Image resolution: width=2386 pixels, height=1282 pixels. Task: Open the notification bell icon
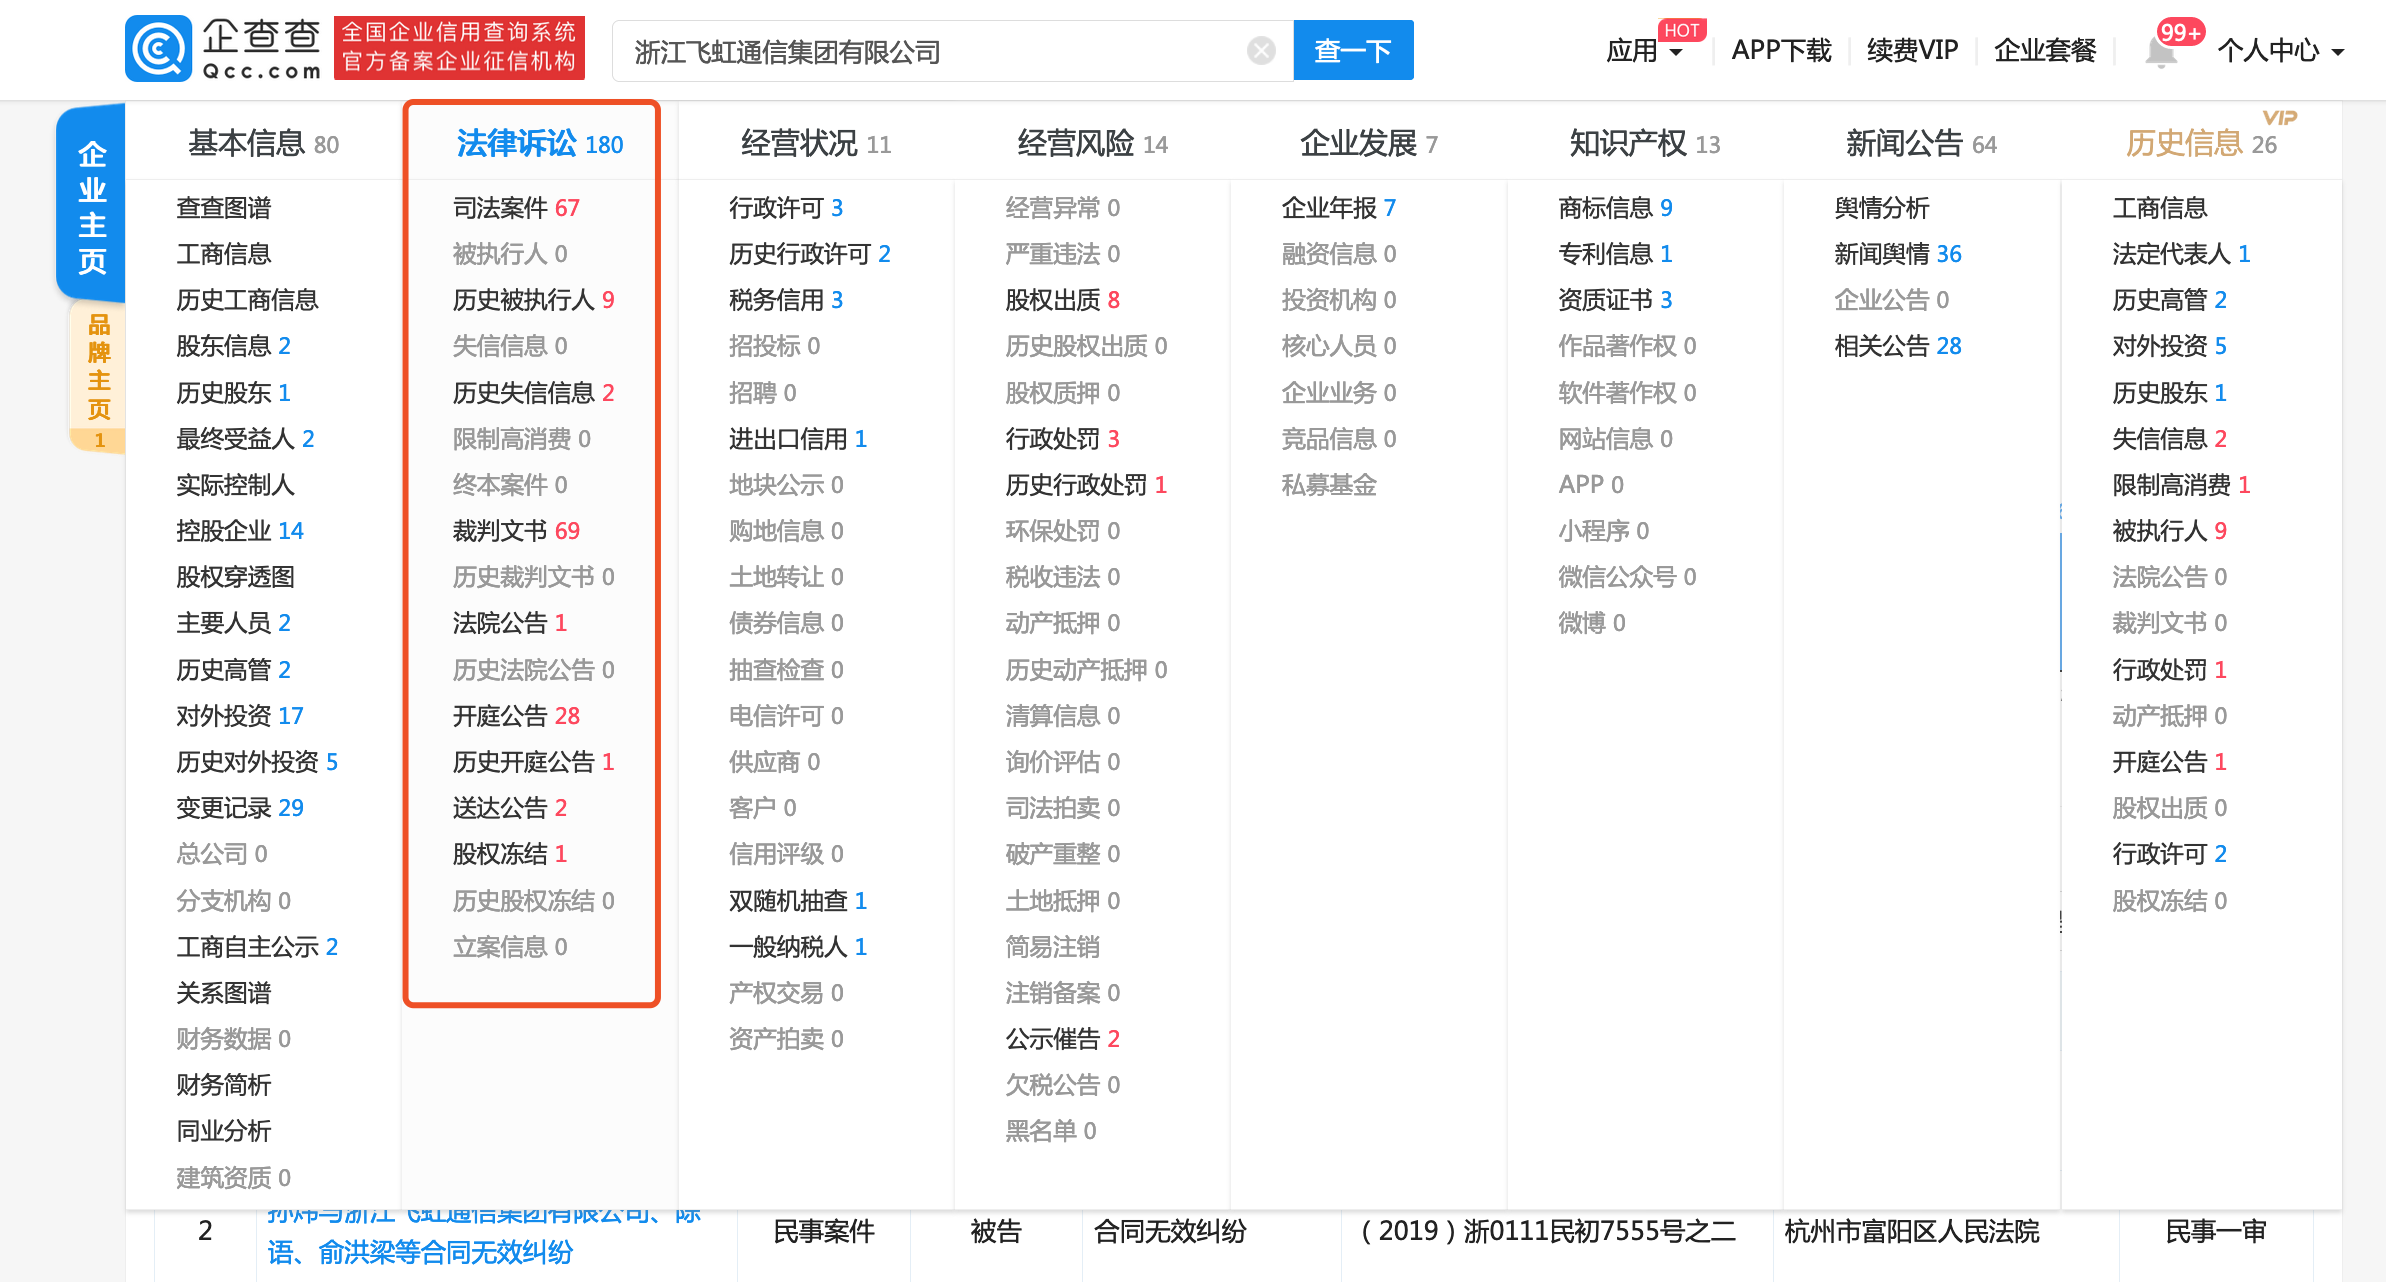[2161, 51]
